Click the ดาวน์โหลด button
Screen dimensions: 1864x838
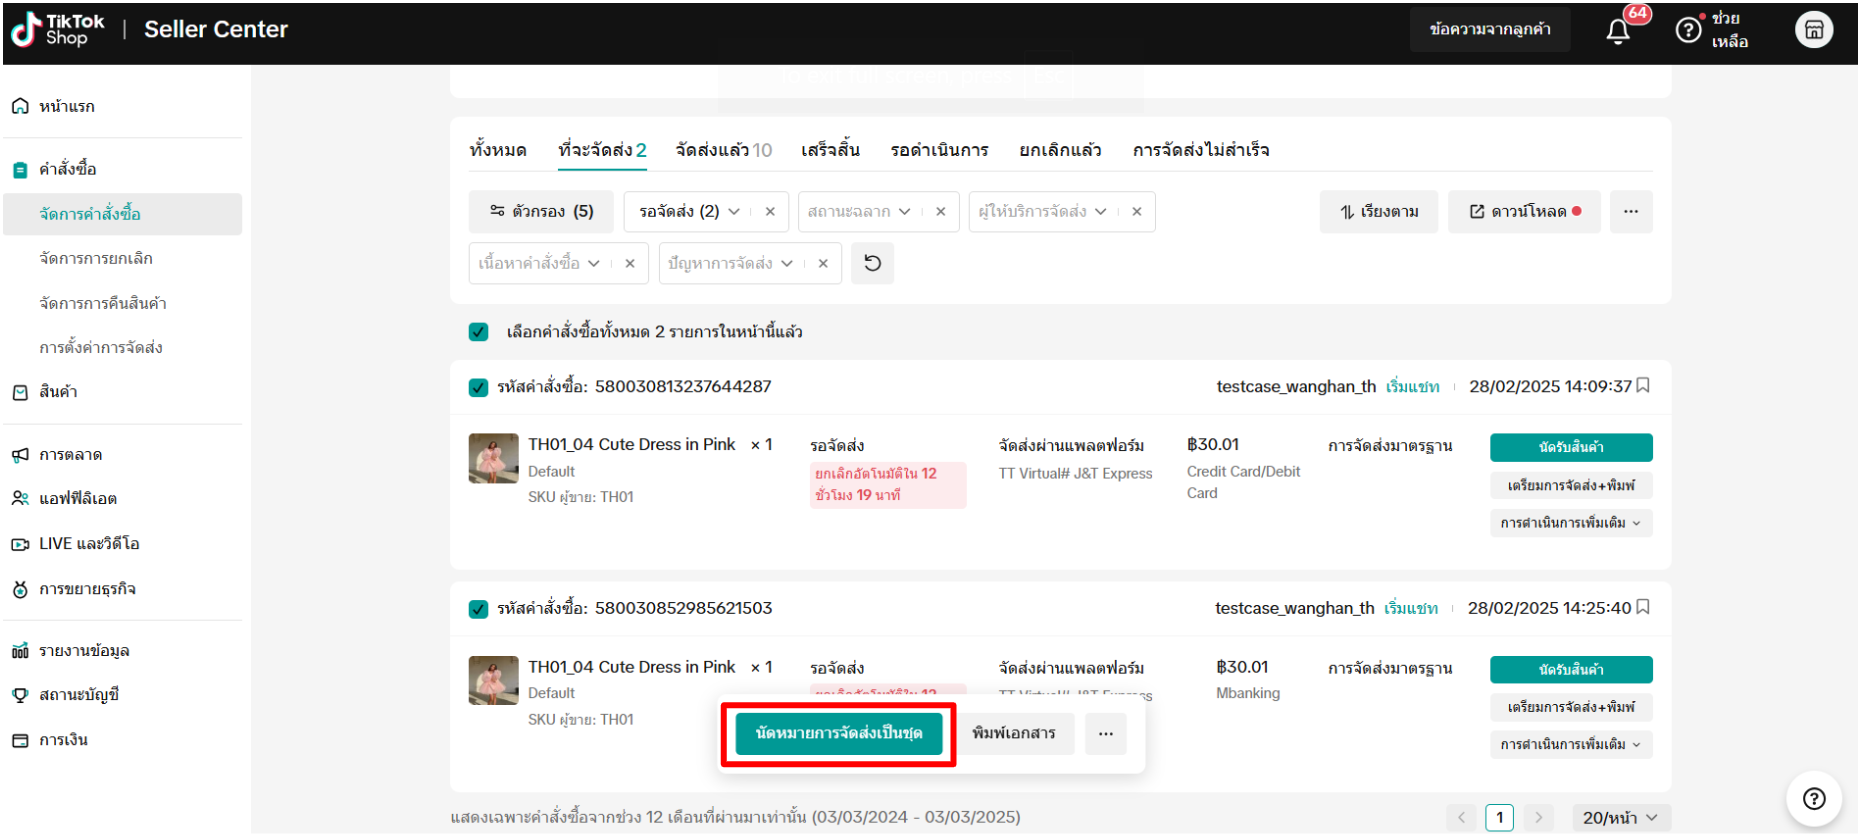point(1525,211)
